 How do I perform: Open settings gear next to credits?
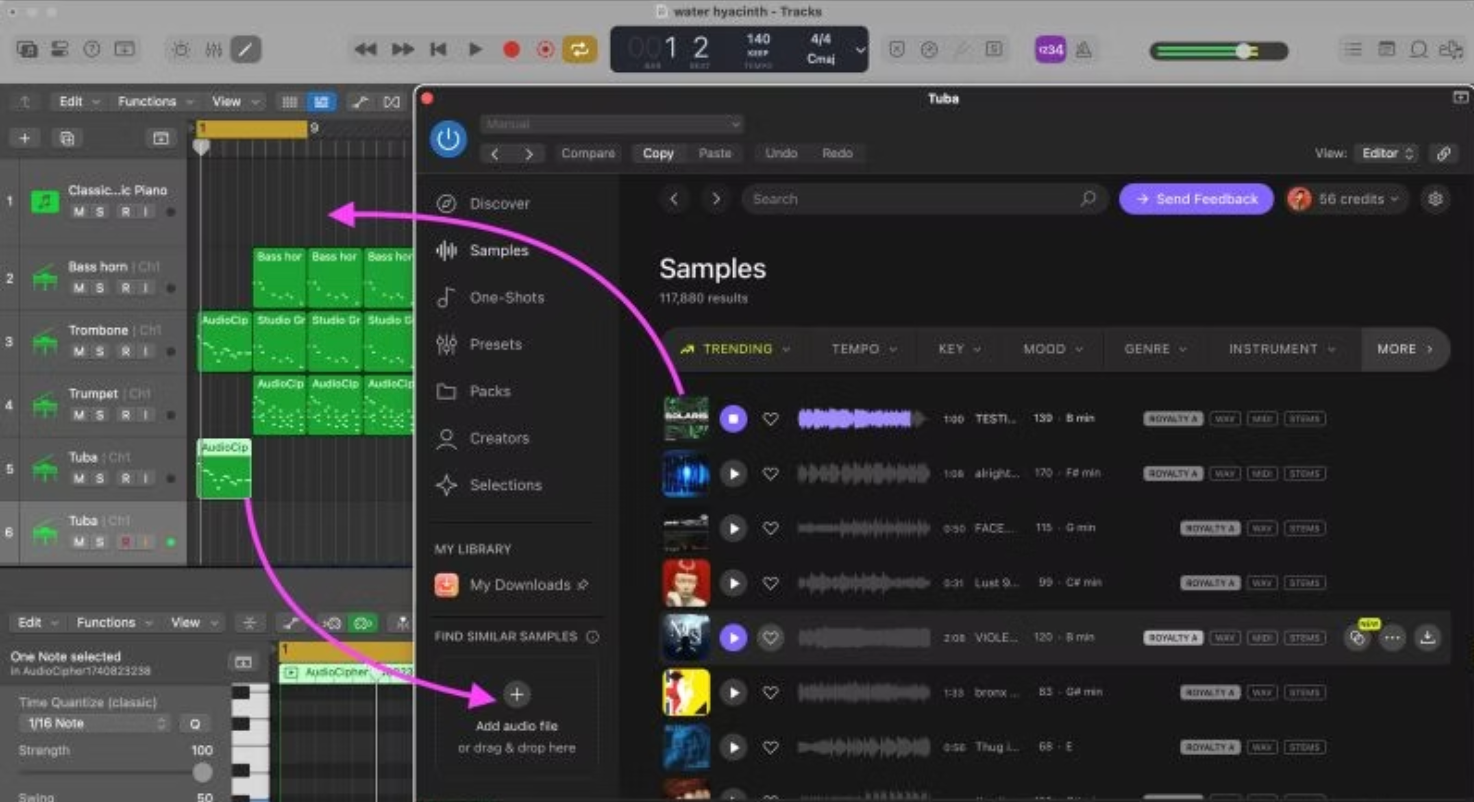point(1435,199)
